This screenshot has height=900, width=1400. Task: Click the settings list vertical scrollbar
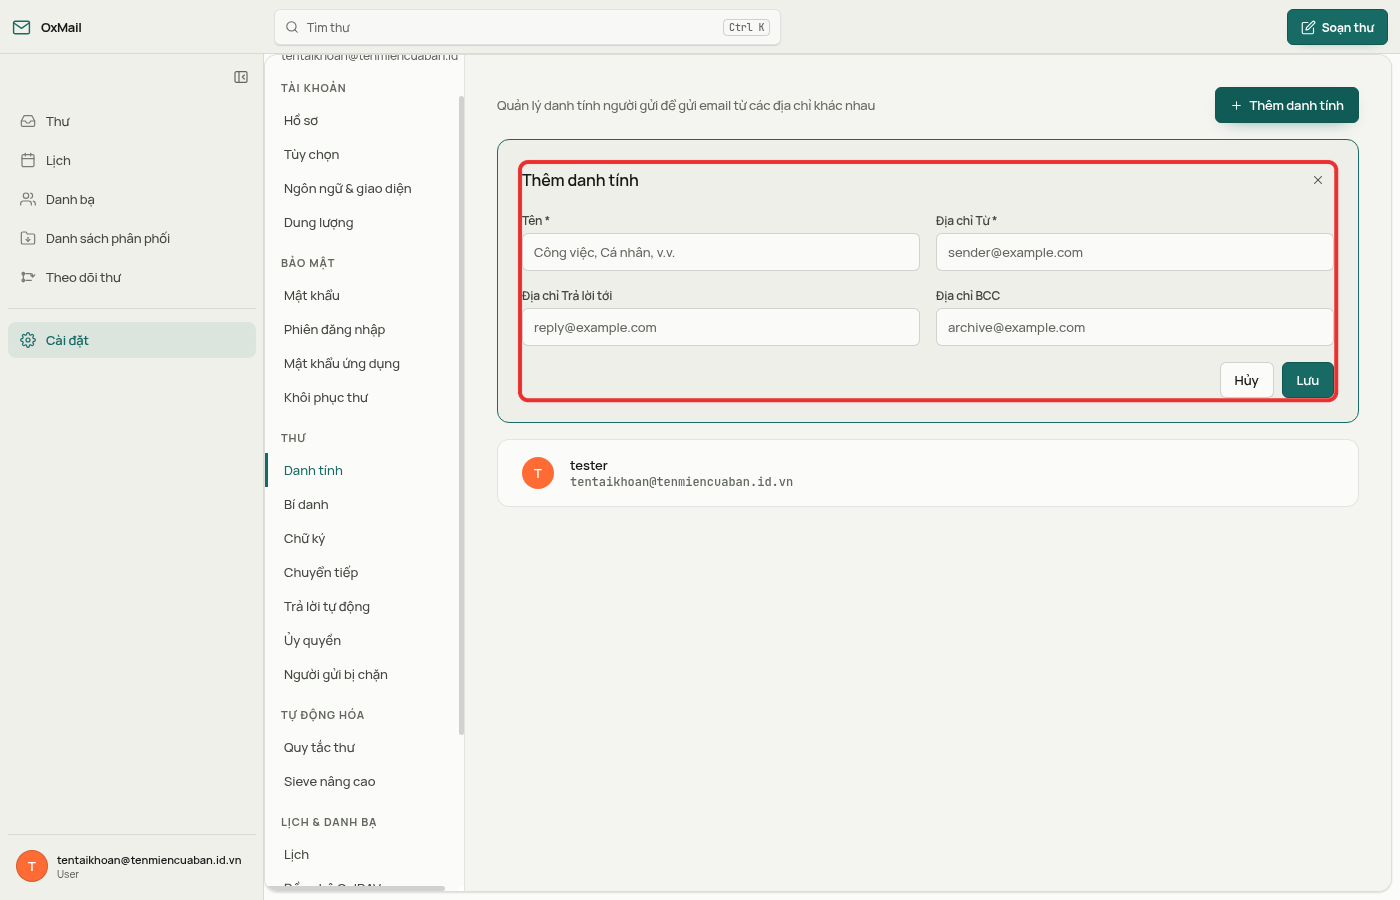click(461, 415)
